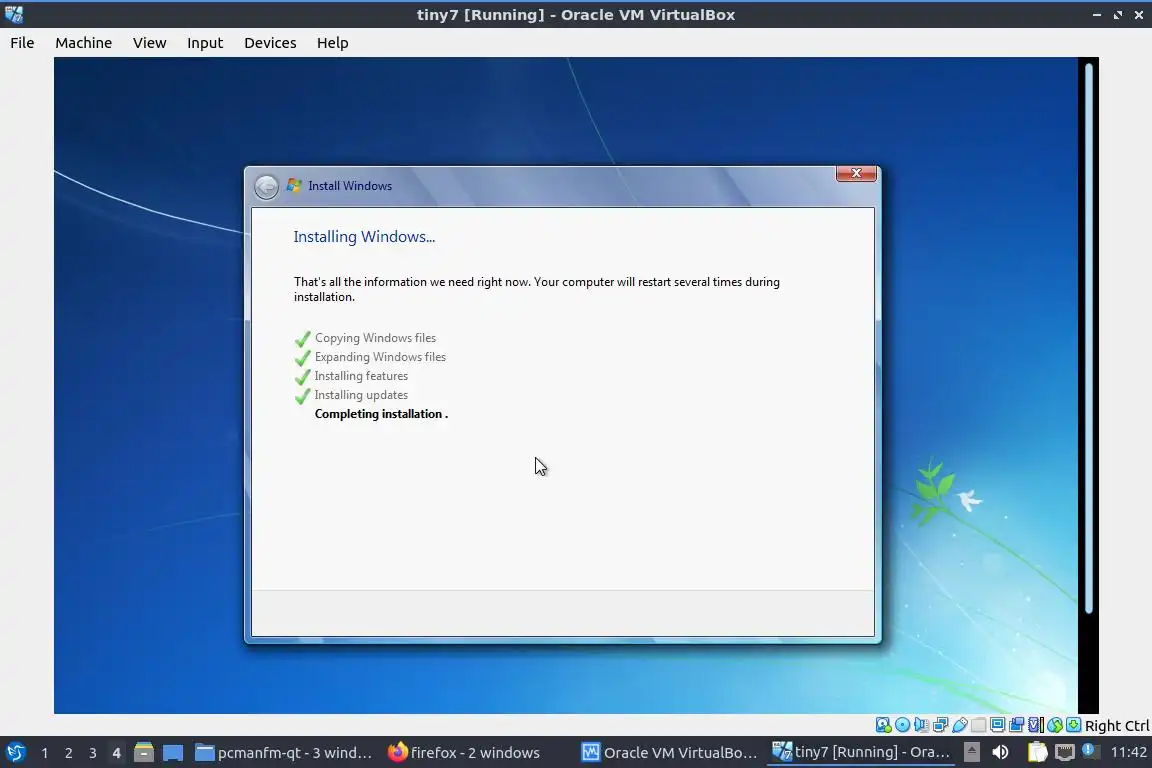The image size is (1152, 768).
Task: Switch to pcmanfm-qt taskbar group
Action: point(284,753)
